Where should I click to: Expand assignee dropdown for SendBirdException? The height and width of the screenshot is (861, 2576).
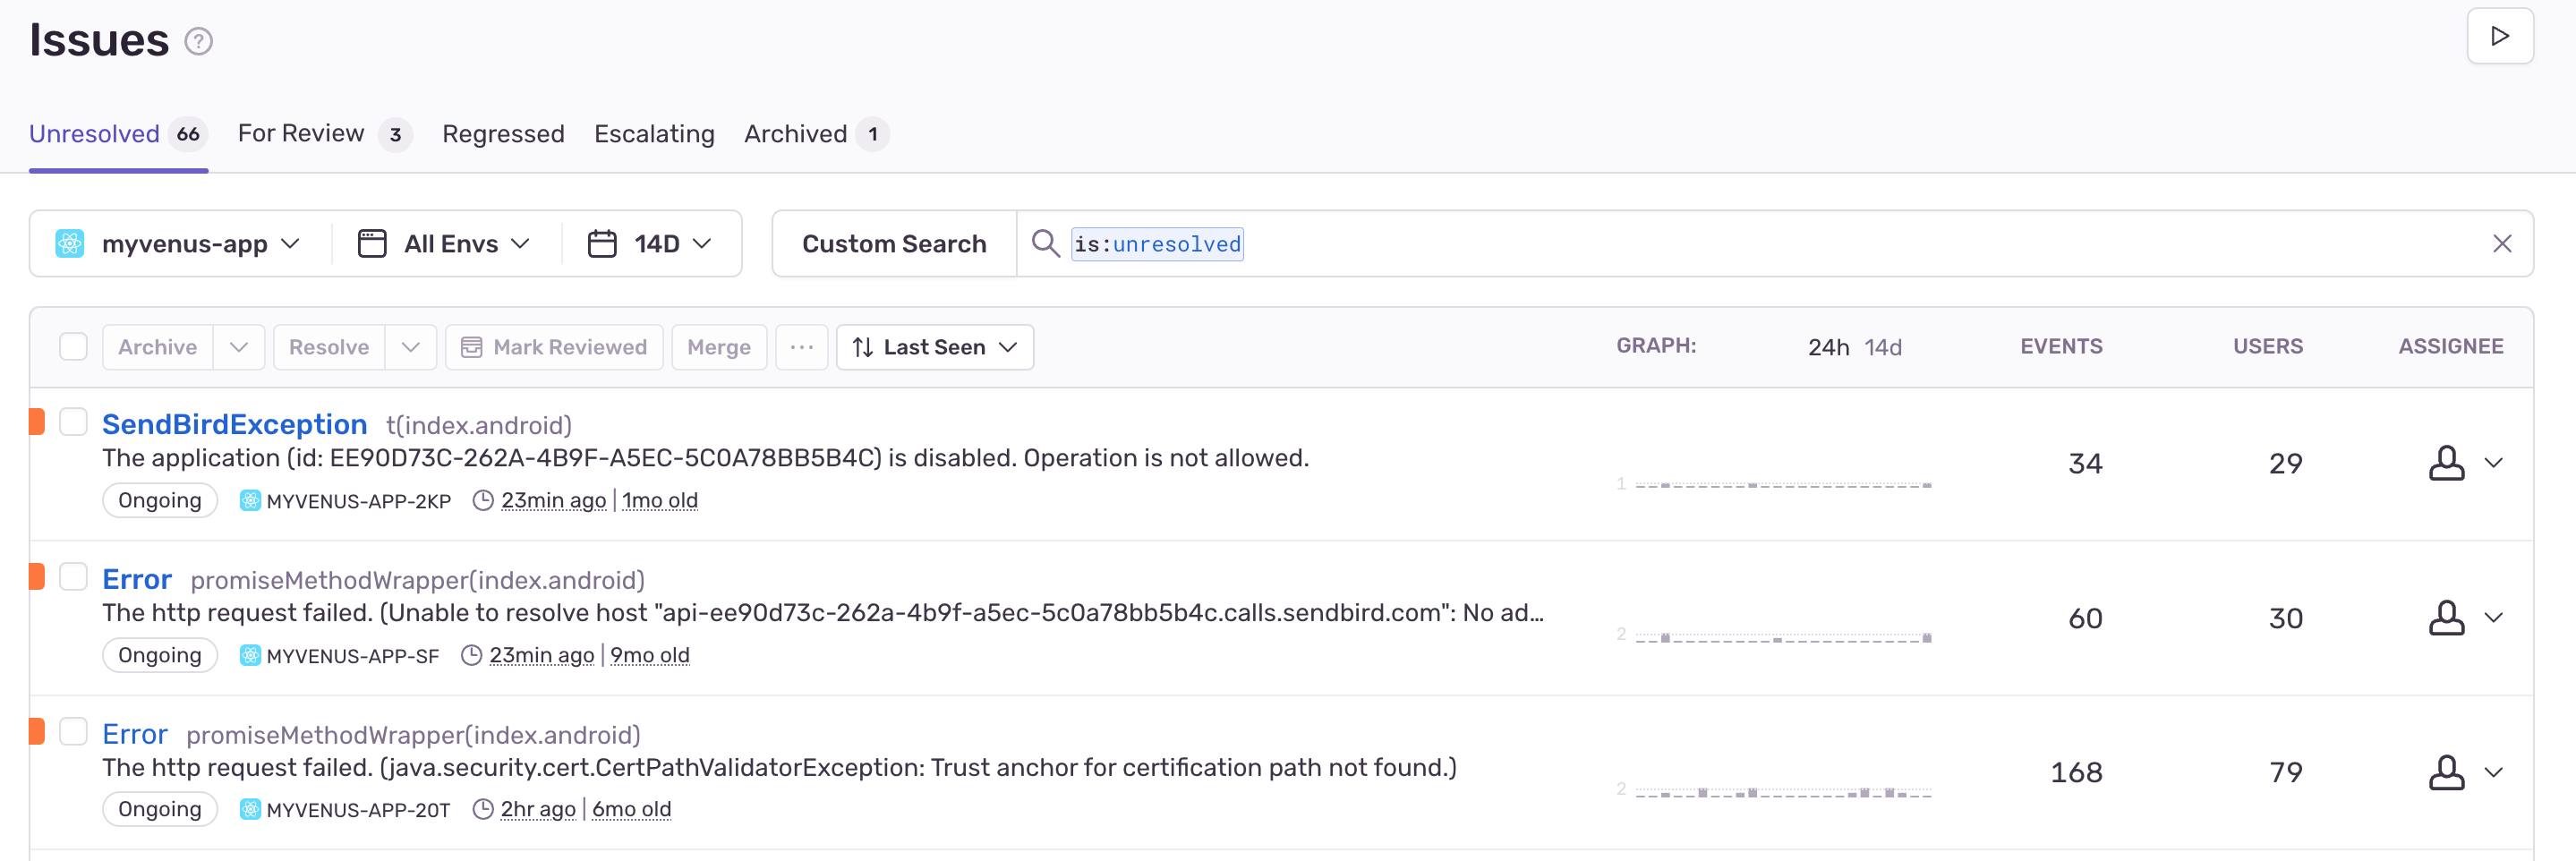(x=2494, y=463)
